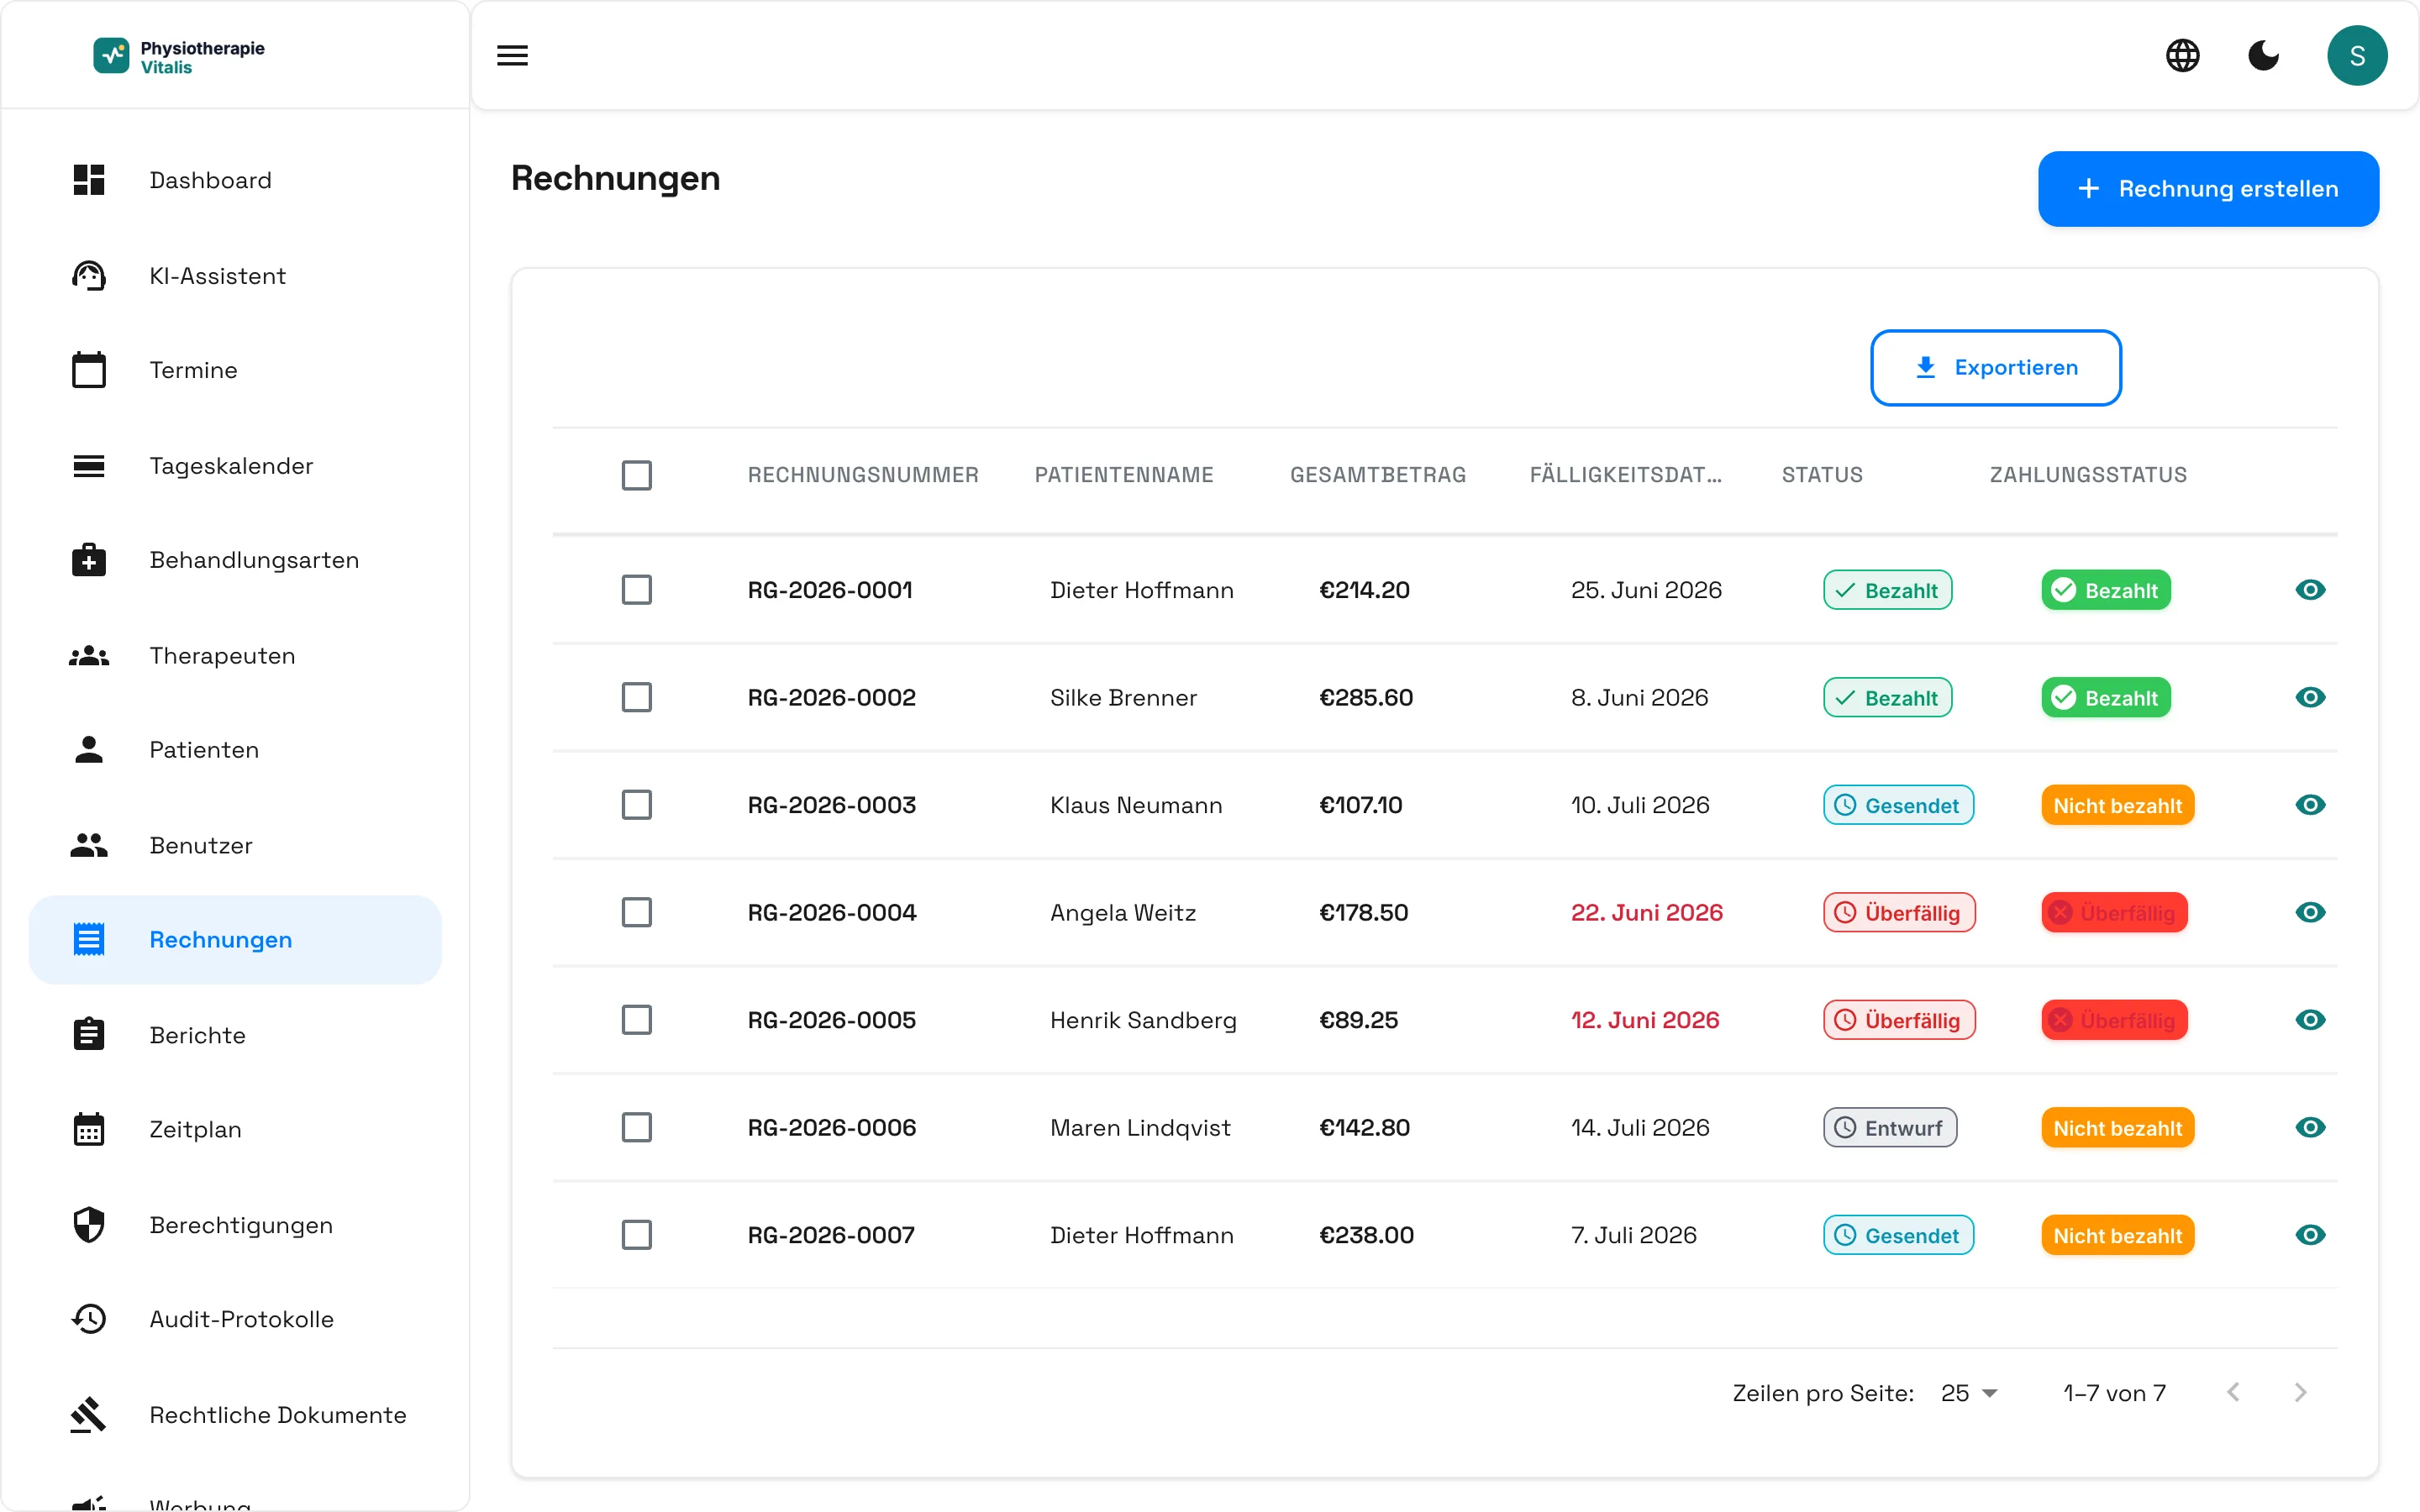The height and width of the screenshot is (1512, 2420).
Task: View invoice RG-2026-0003 eye icon
Action: (2310, 805)
